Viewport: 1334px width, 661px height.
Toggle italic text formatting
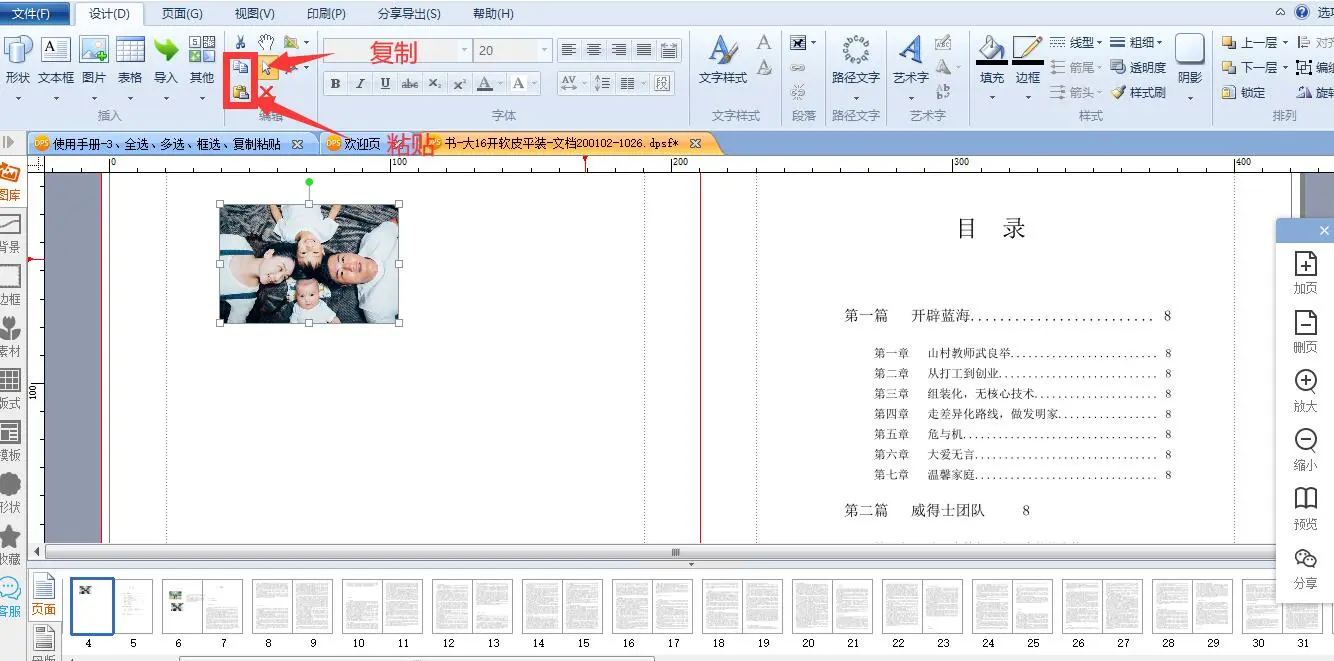(x=360, y=84)
